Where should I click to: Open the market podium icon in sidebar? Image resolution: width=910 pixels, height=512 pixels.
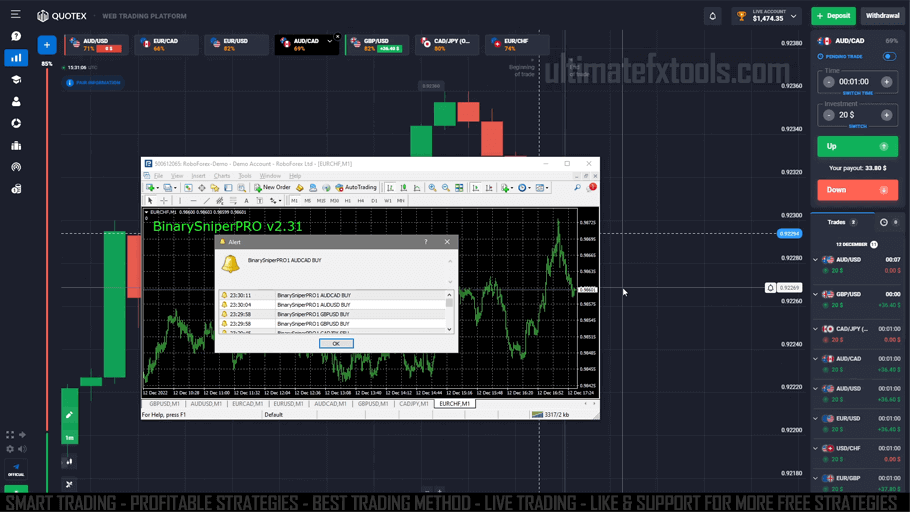[x=16, y=145]
